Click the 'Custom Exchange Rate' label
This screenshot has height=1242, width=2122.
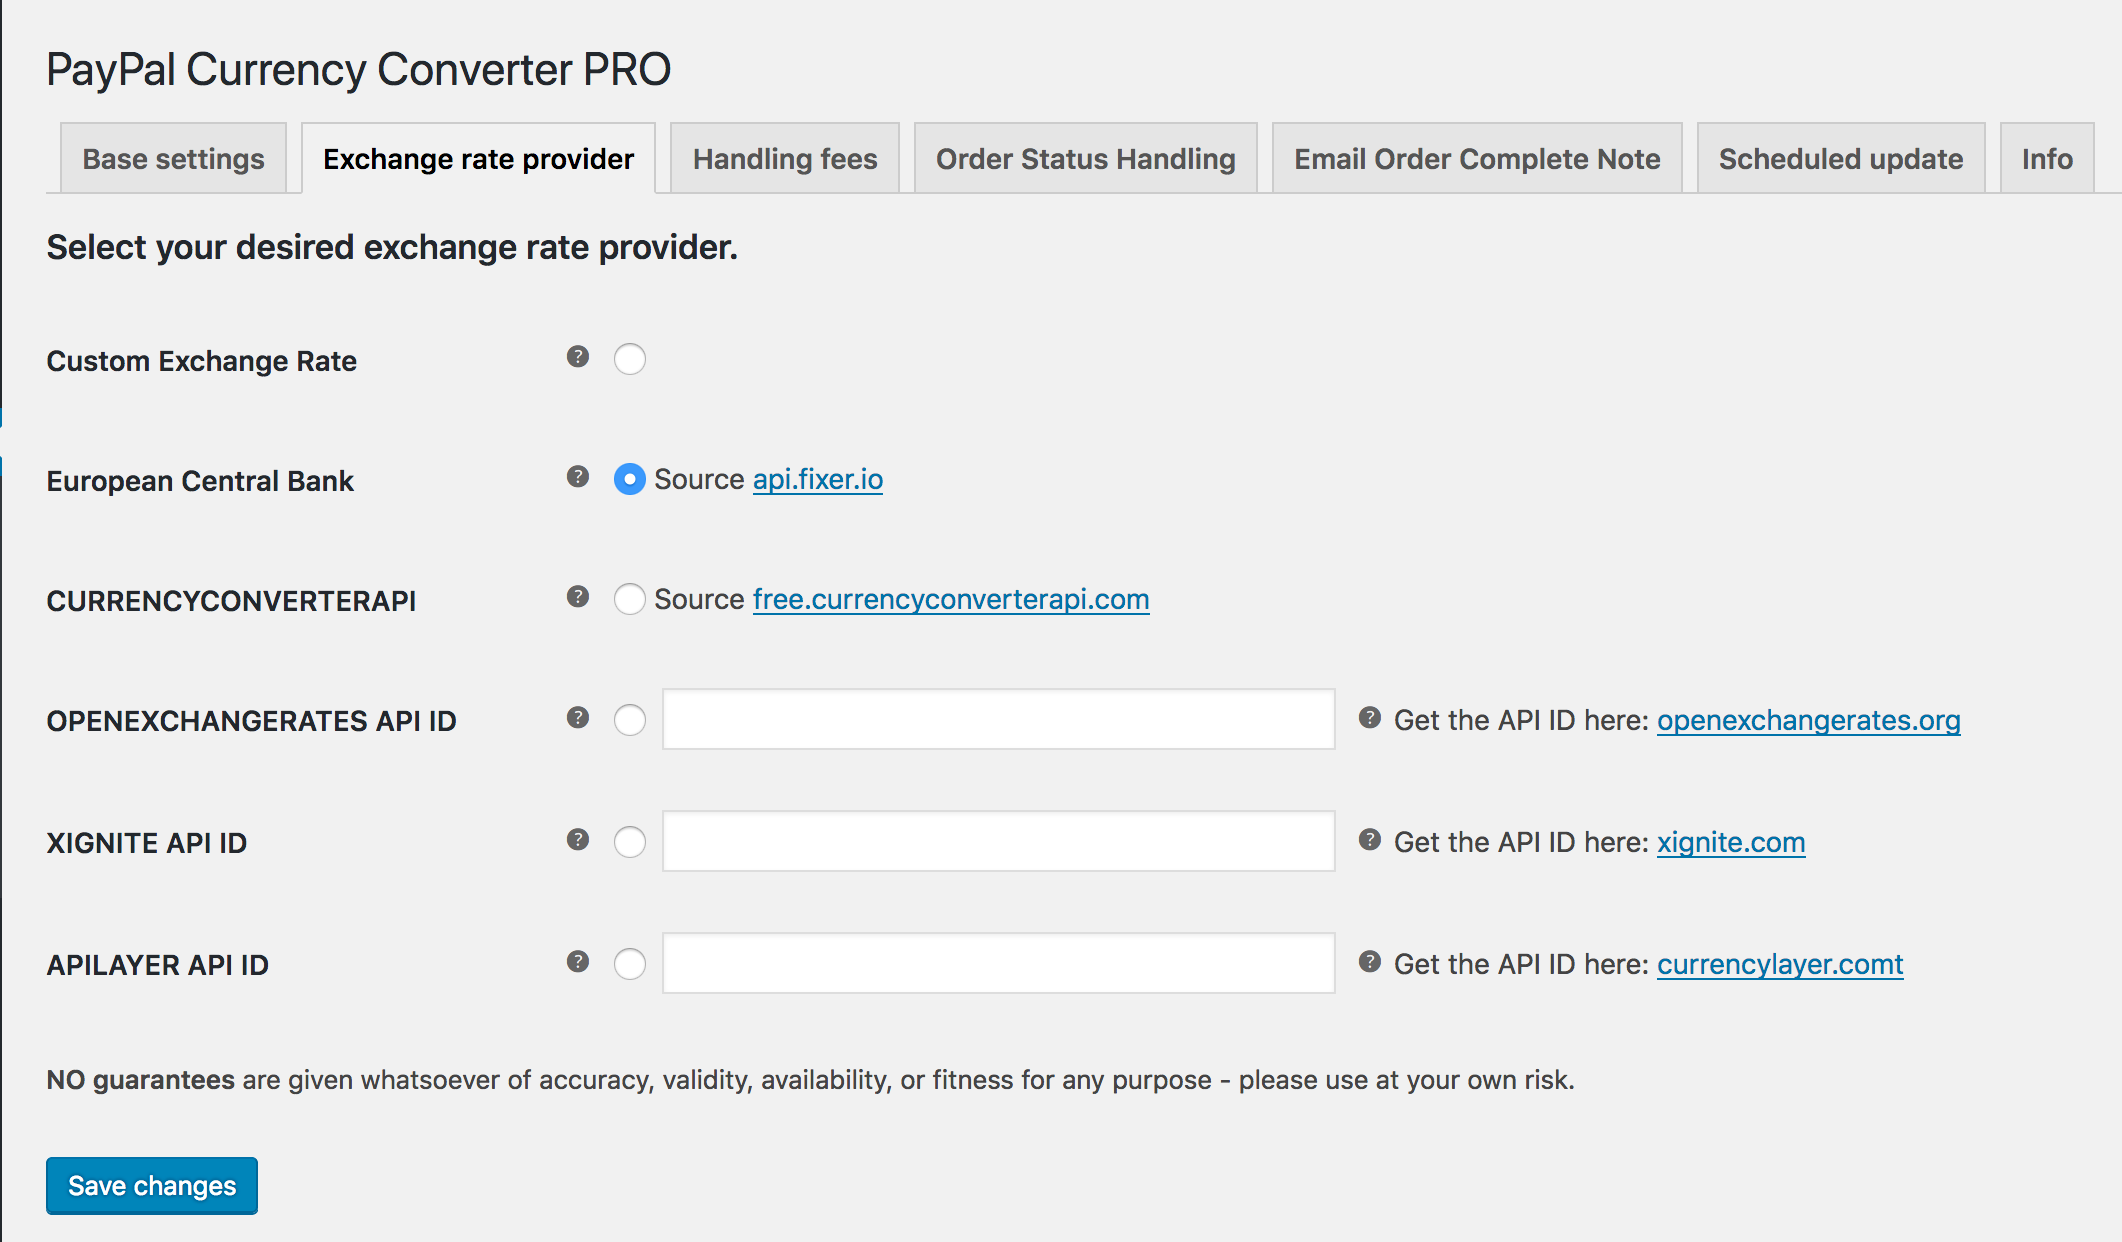pos(202,361)
